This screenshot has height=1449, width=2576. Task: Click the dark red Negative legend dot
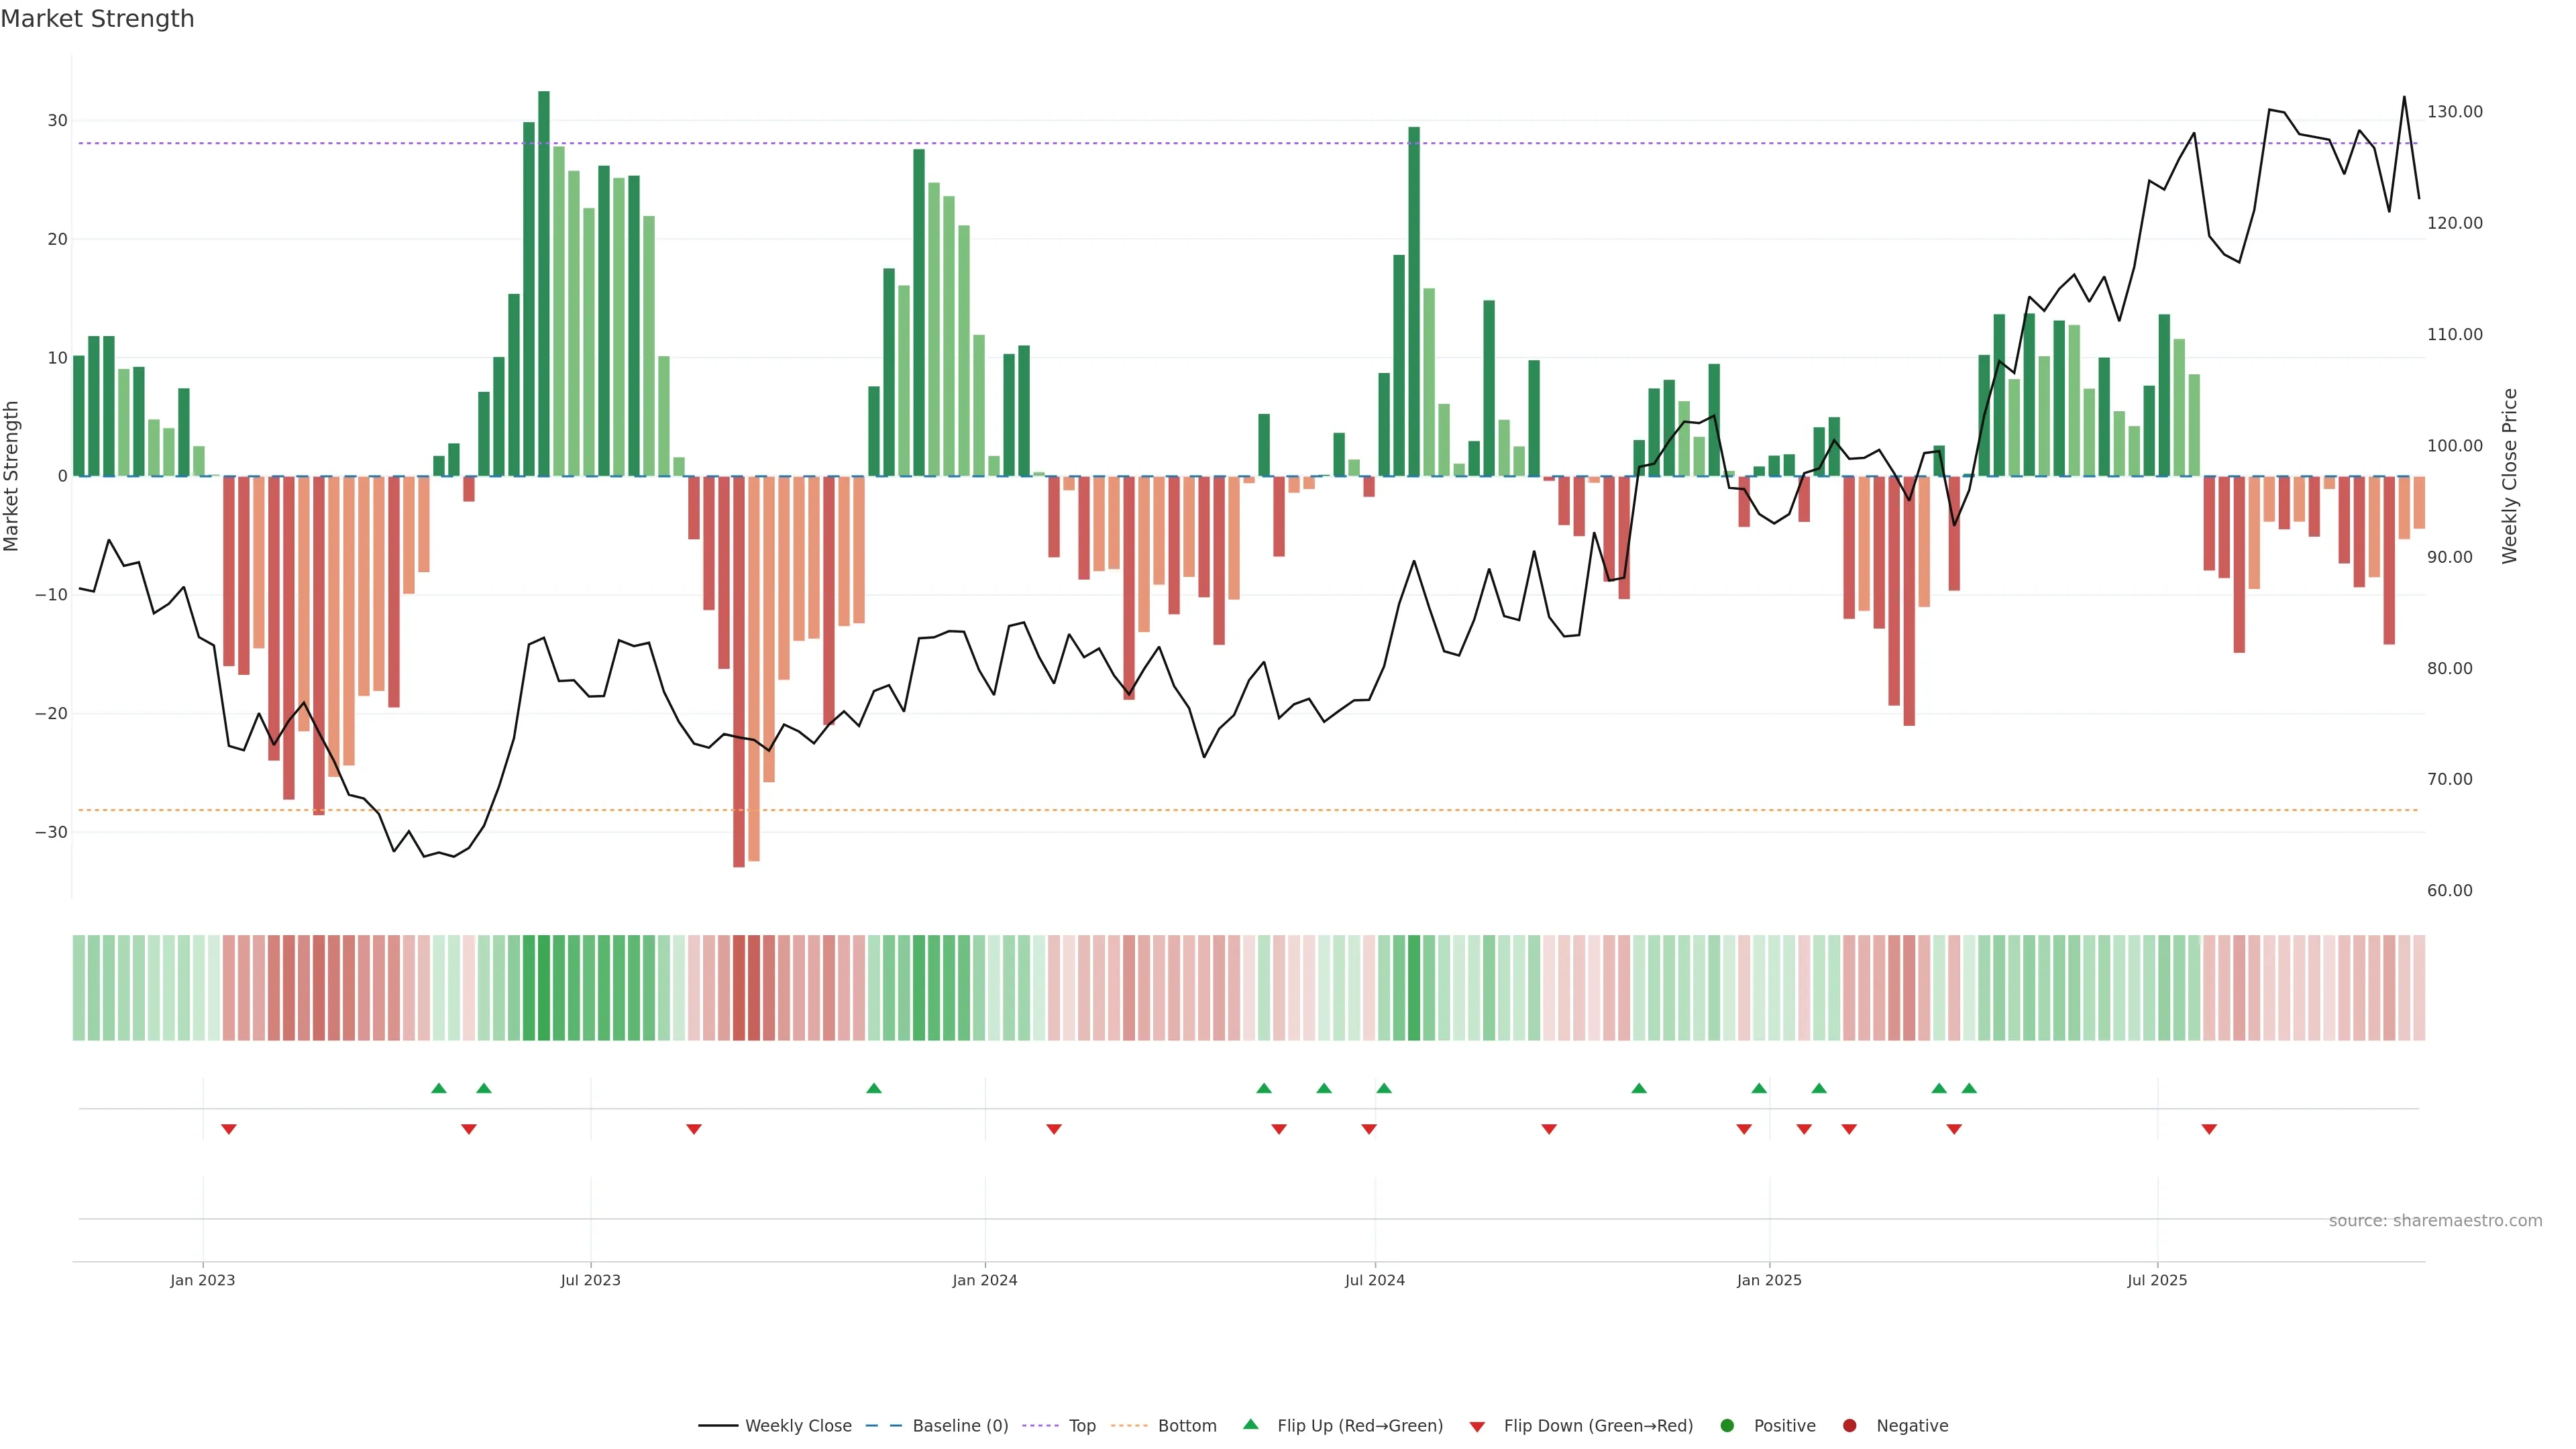1849,1426
